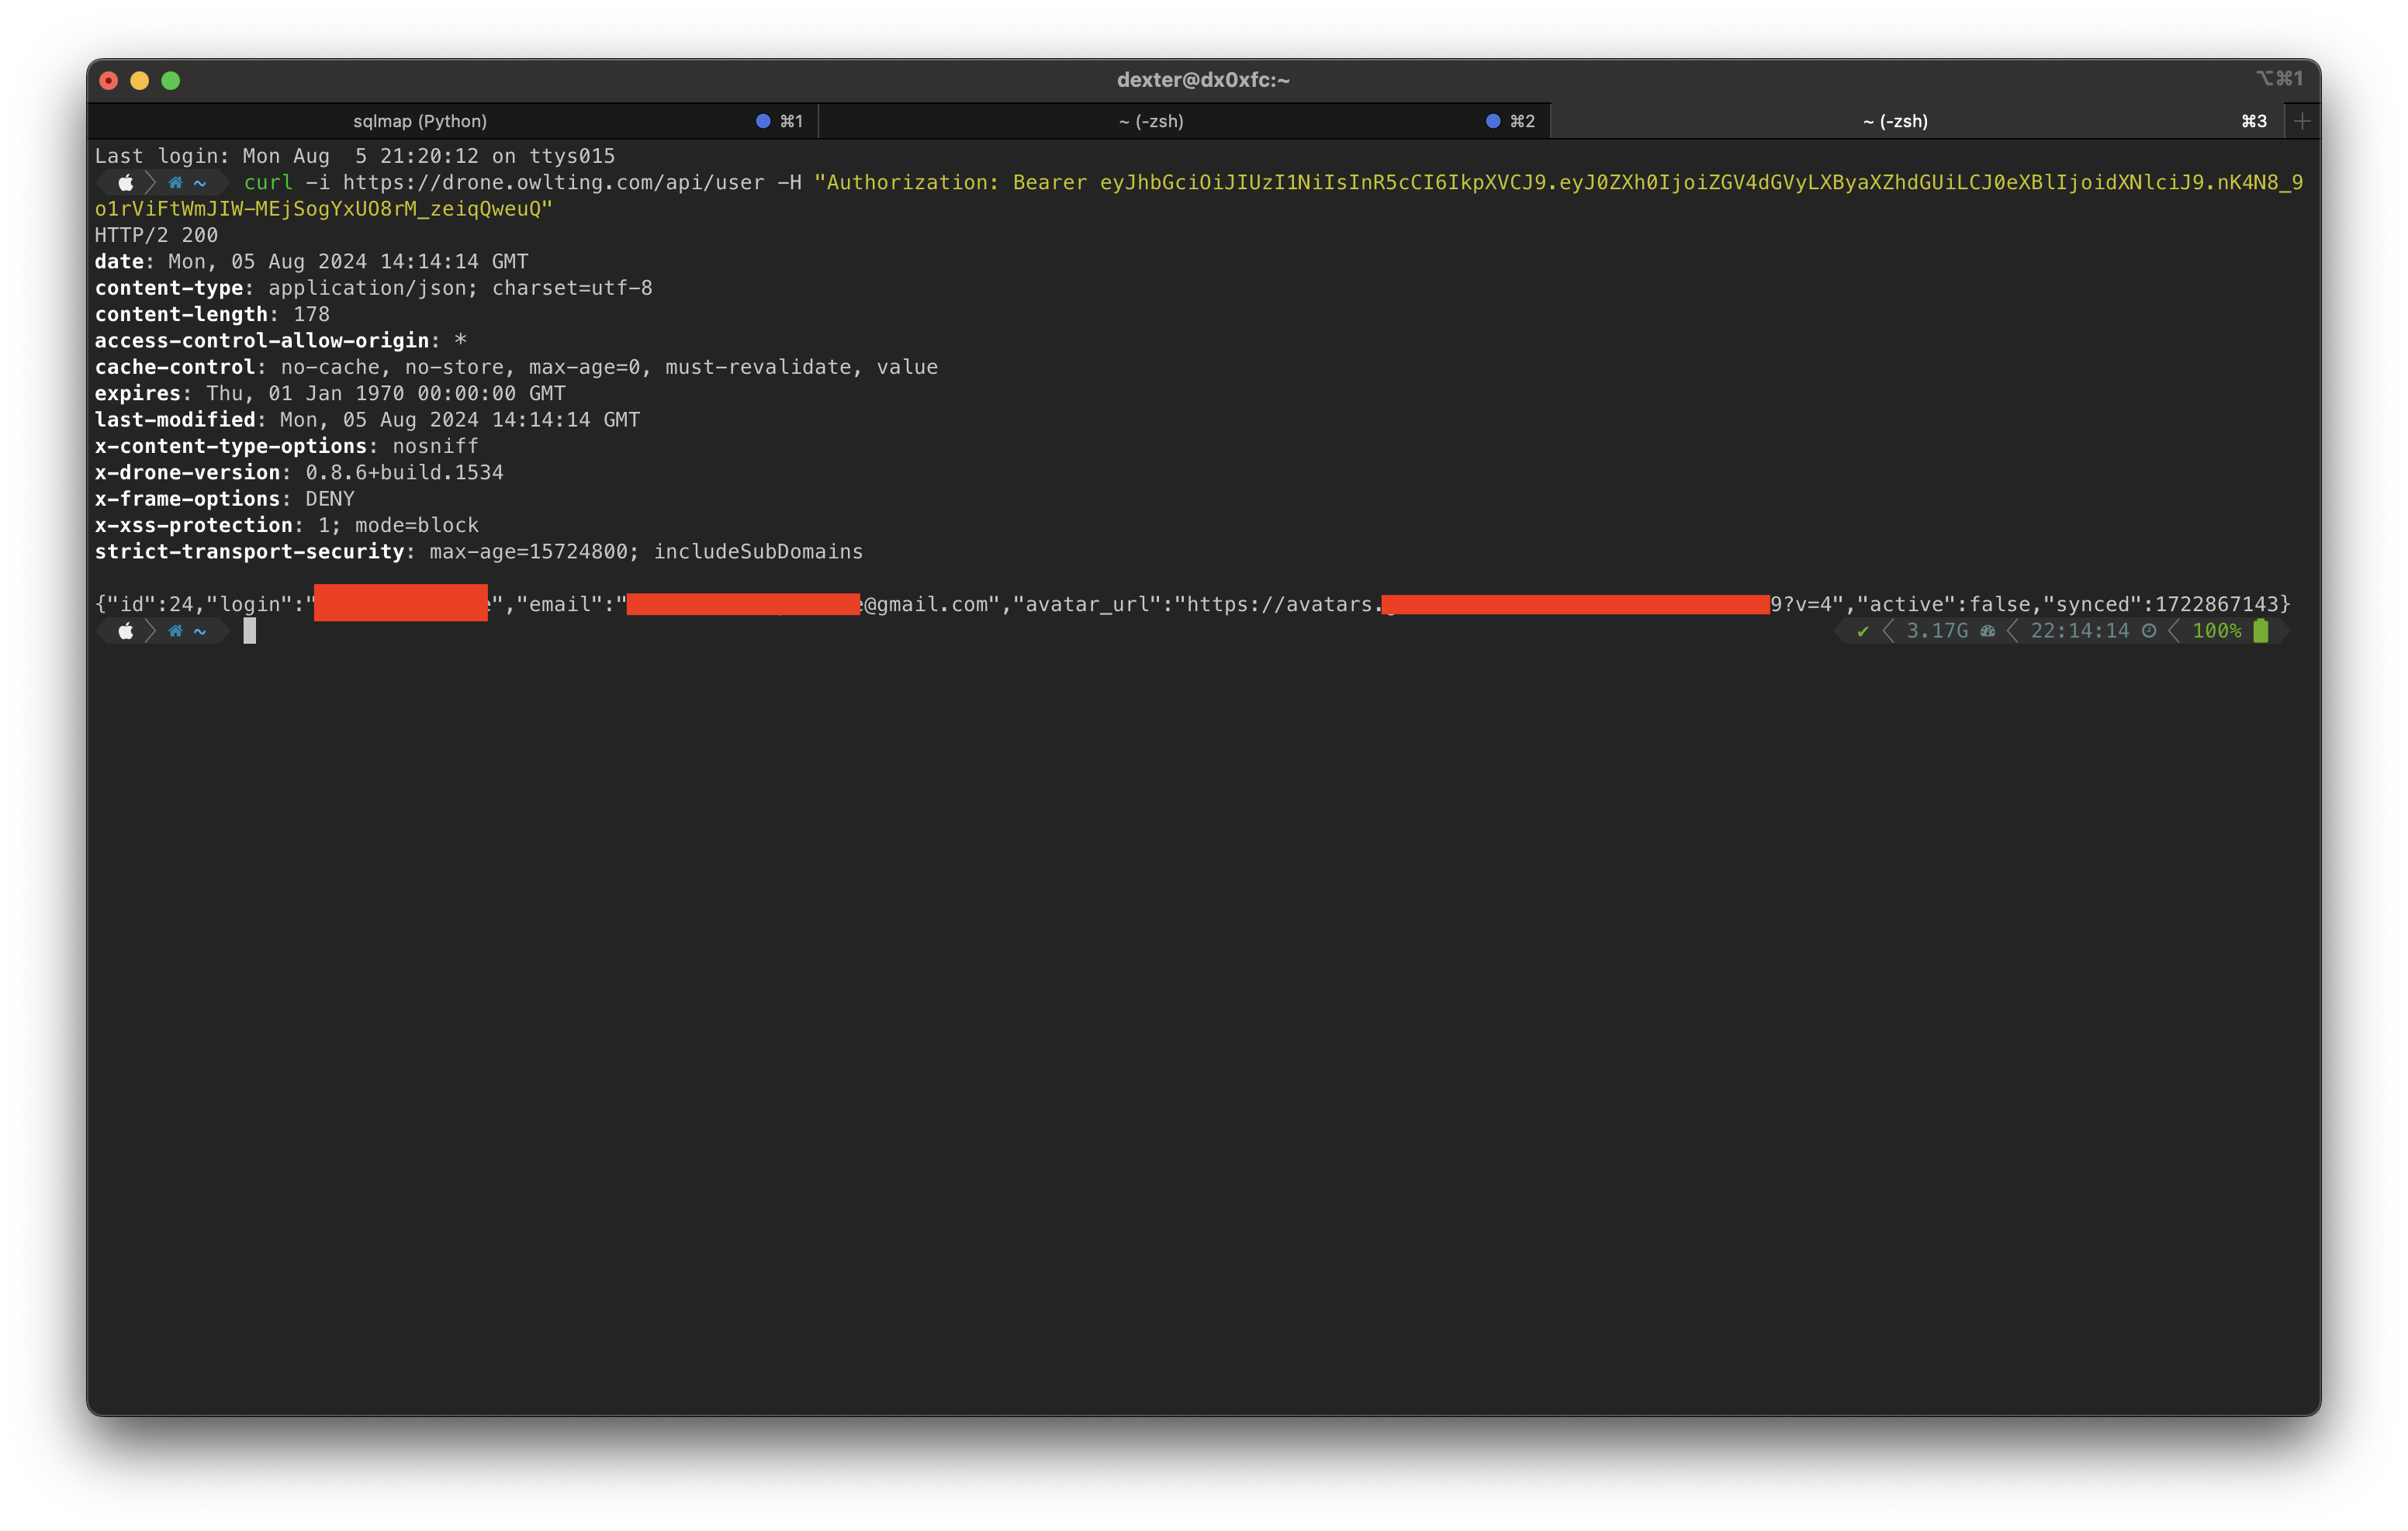Click the content-length: 178 line
Screen dimensions: 2408x1531
tap(212, 315)
